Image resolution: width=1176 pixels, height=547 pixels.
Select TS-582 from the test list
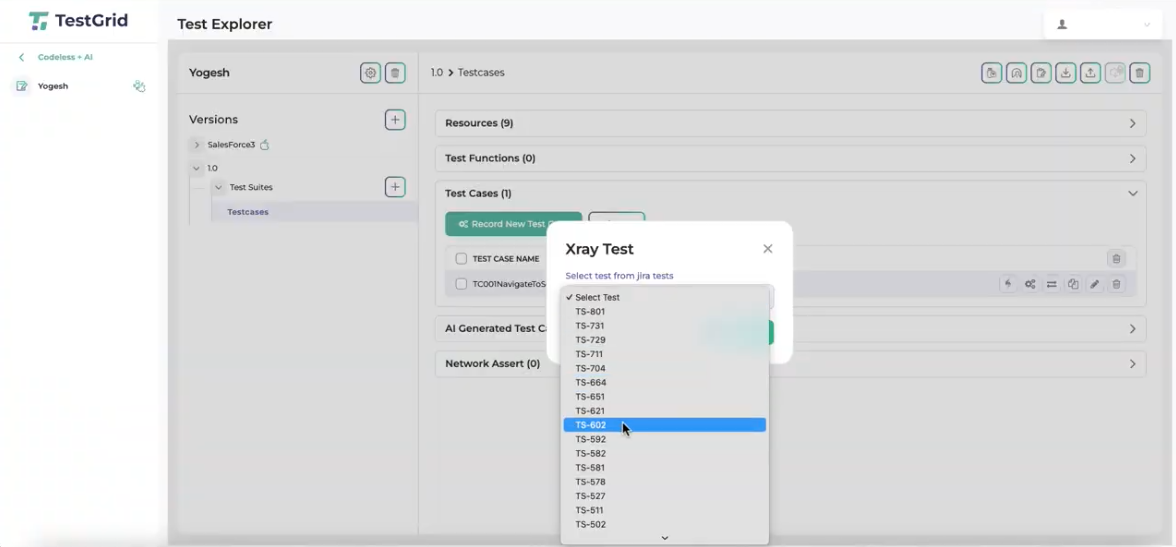(664, 454)
